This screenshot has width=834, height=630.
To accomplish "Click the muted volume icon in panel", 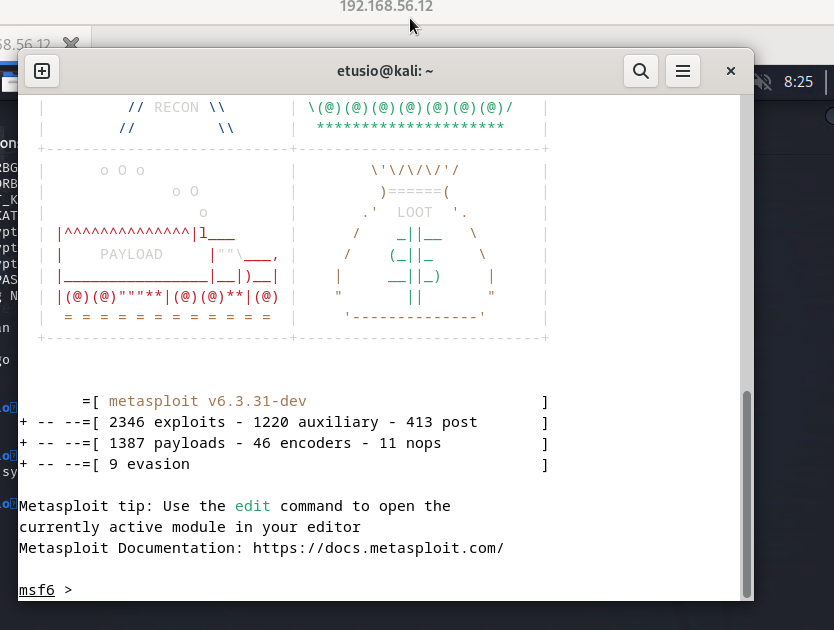I will click(763, 81).
